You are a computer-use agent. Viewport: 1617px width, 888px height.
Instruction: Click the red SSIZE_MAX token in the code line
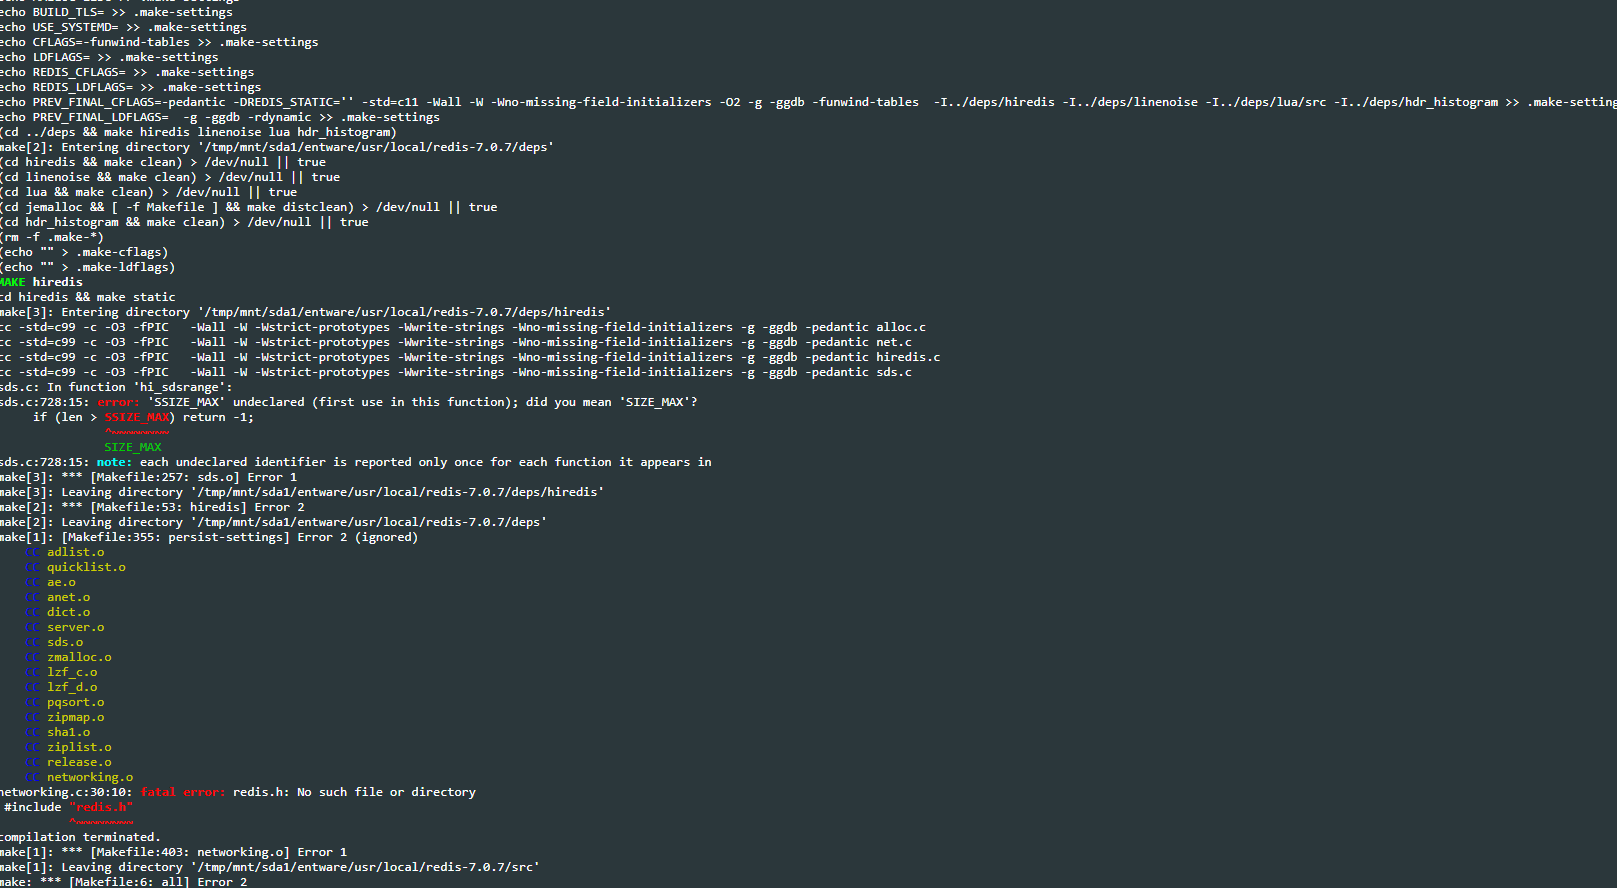(139, 417)
